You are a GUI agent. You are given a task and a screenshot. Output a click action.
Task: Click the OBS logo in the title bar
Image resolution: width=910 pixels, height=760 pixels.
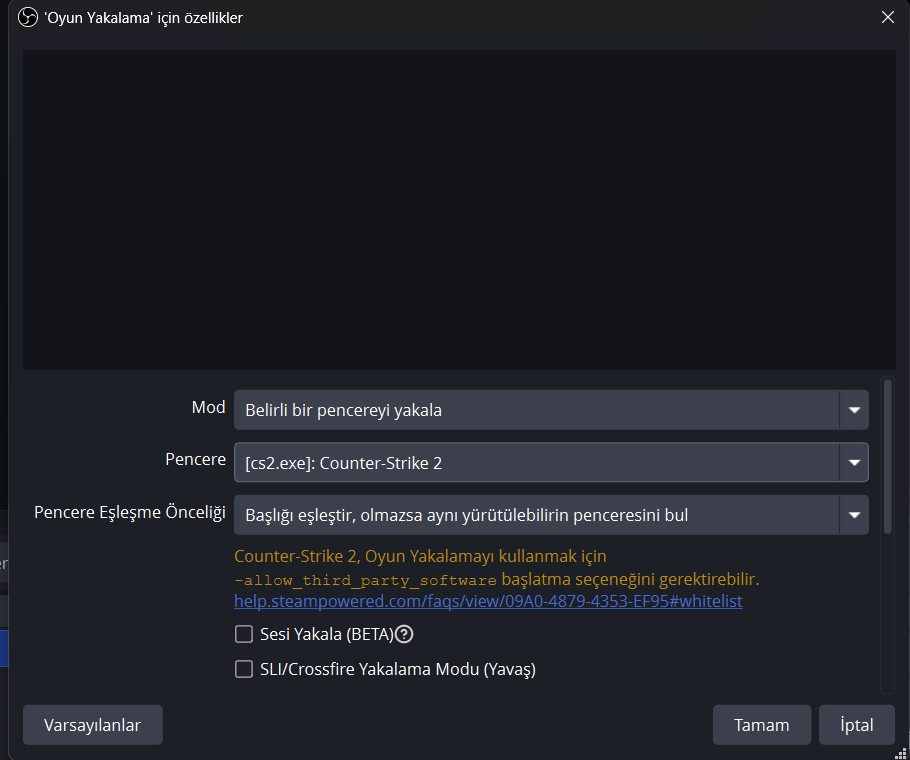pos(28,17)
